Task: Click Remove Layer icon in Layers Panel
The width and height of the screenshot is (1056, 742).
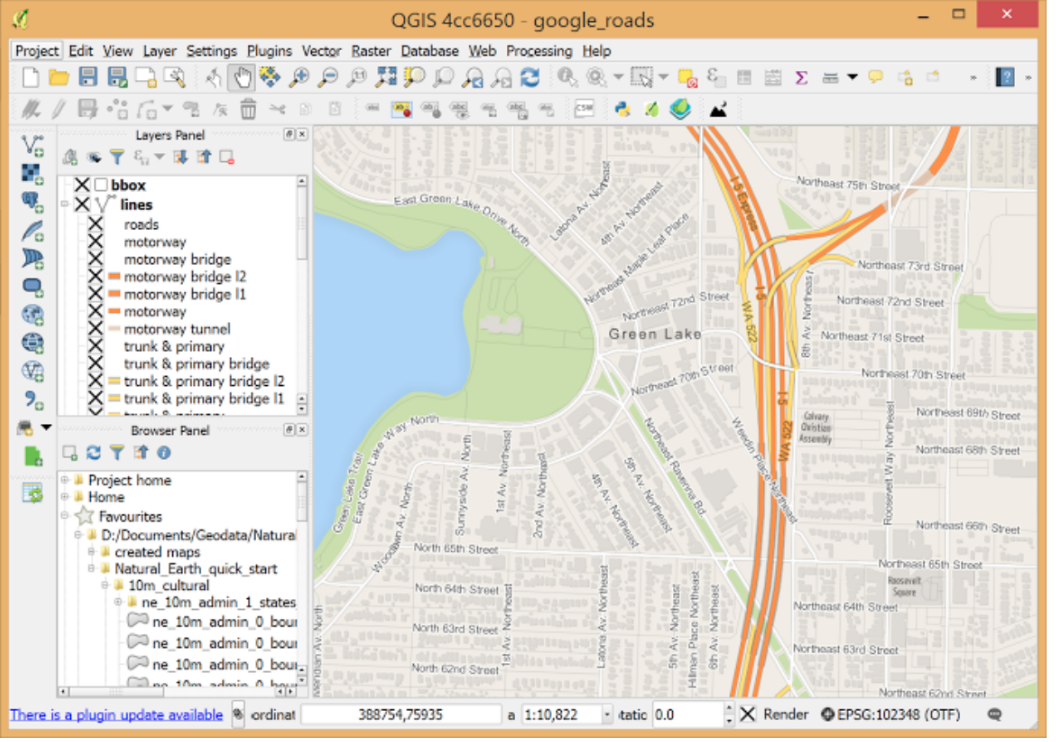Action: (226, 158)
